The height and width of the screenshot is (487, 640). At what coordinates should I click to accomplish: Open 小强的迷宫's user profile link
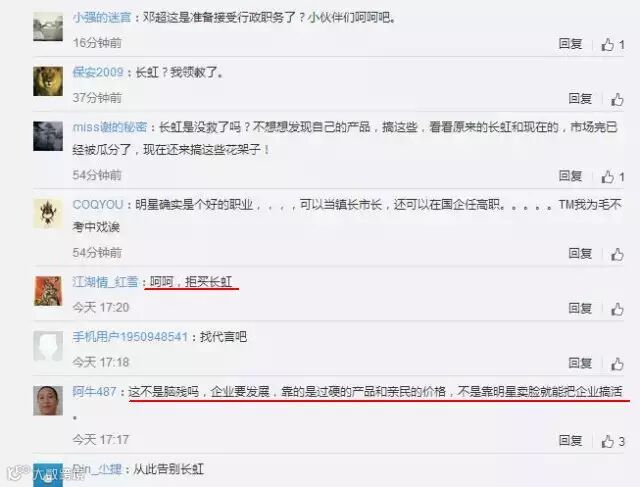coord(102,18)
